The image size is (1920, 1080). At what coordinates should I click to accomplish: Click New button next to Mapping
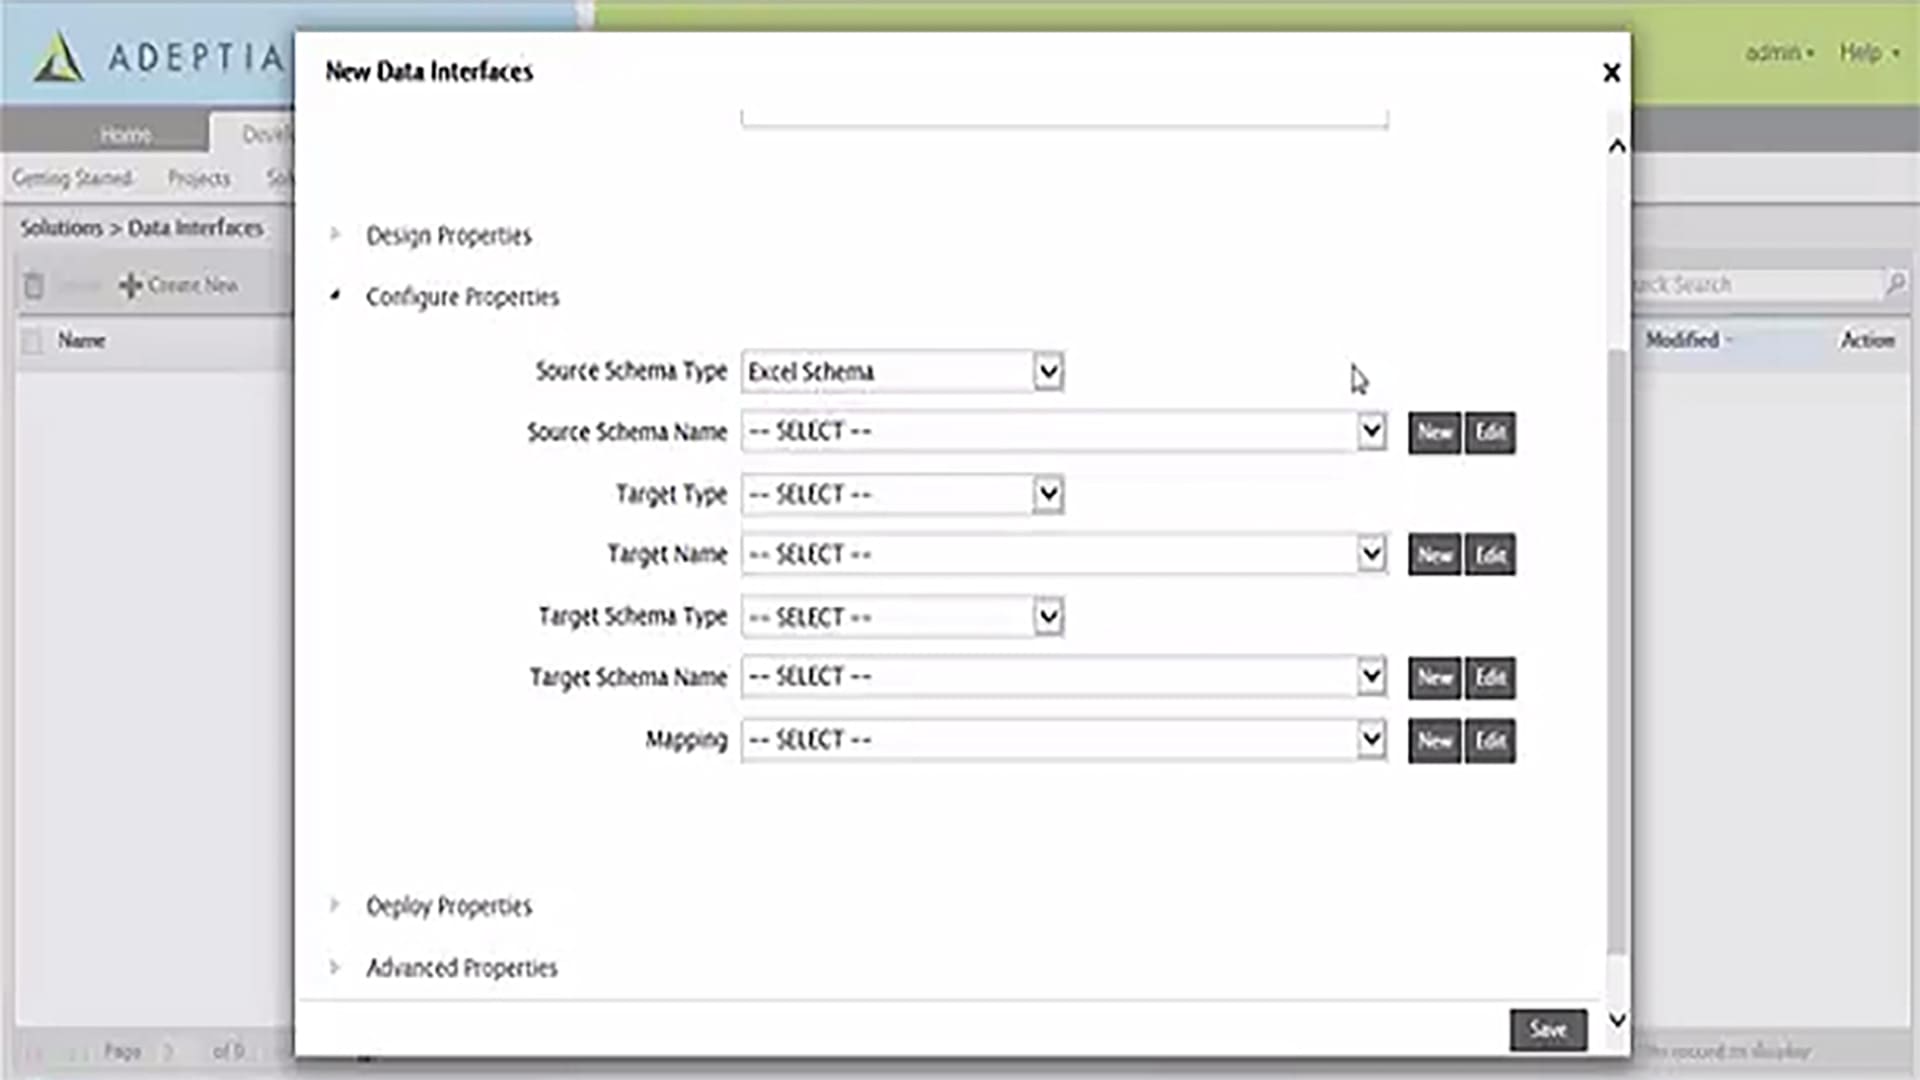[x=1434, y=741]
